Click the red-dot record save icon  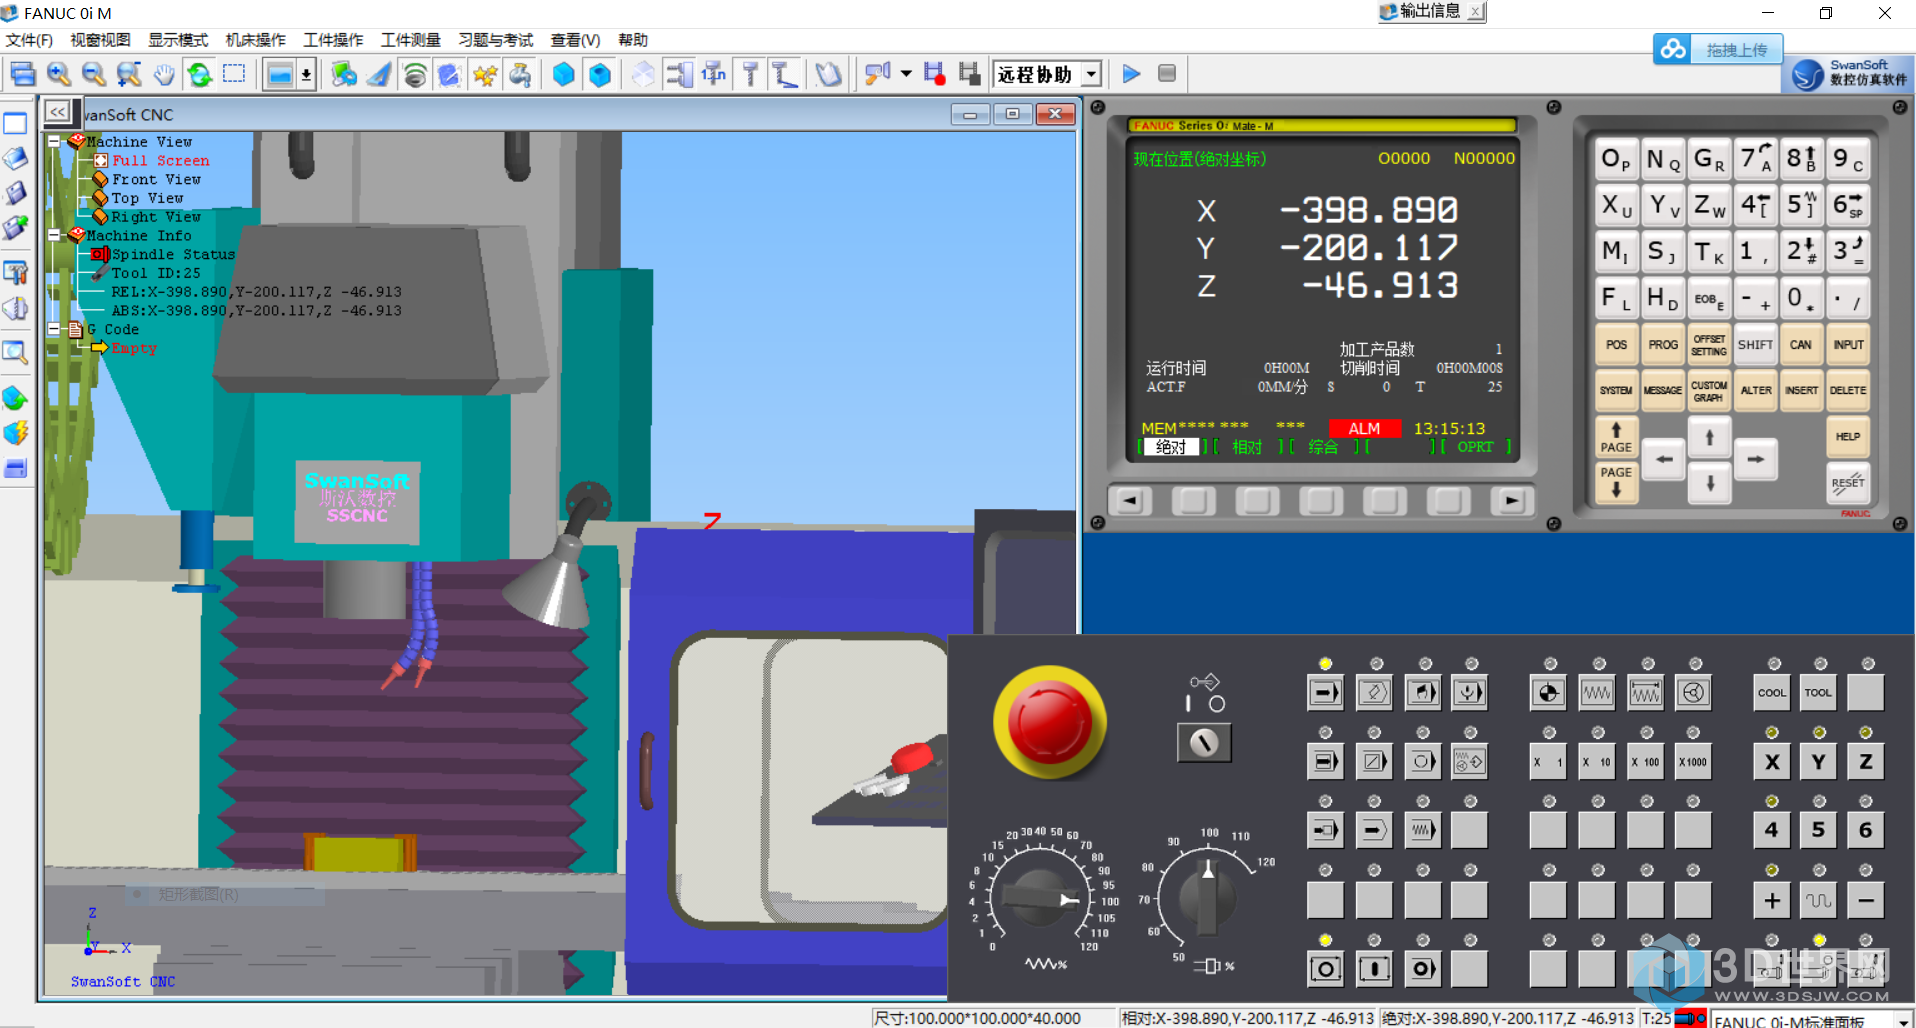934,74
